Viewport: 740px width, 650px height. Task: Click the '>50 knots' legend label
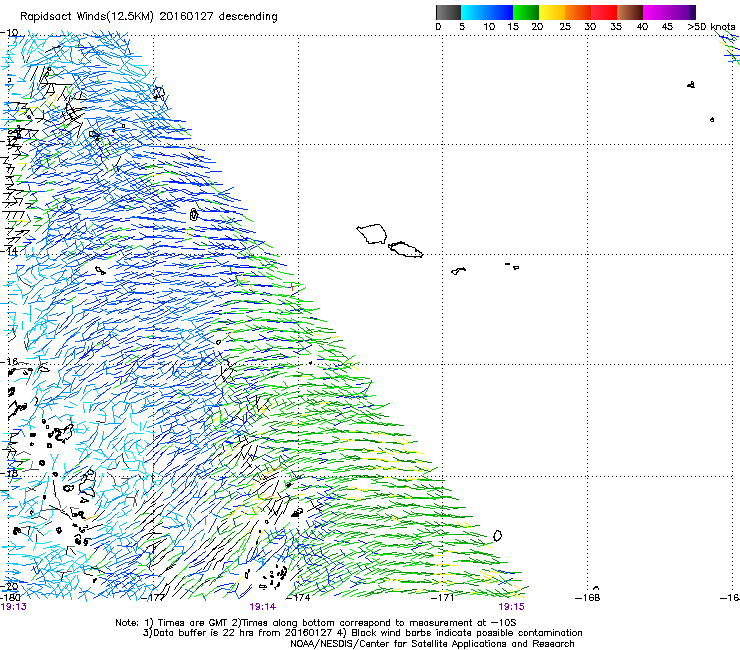pos(711,27)
